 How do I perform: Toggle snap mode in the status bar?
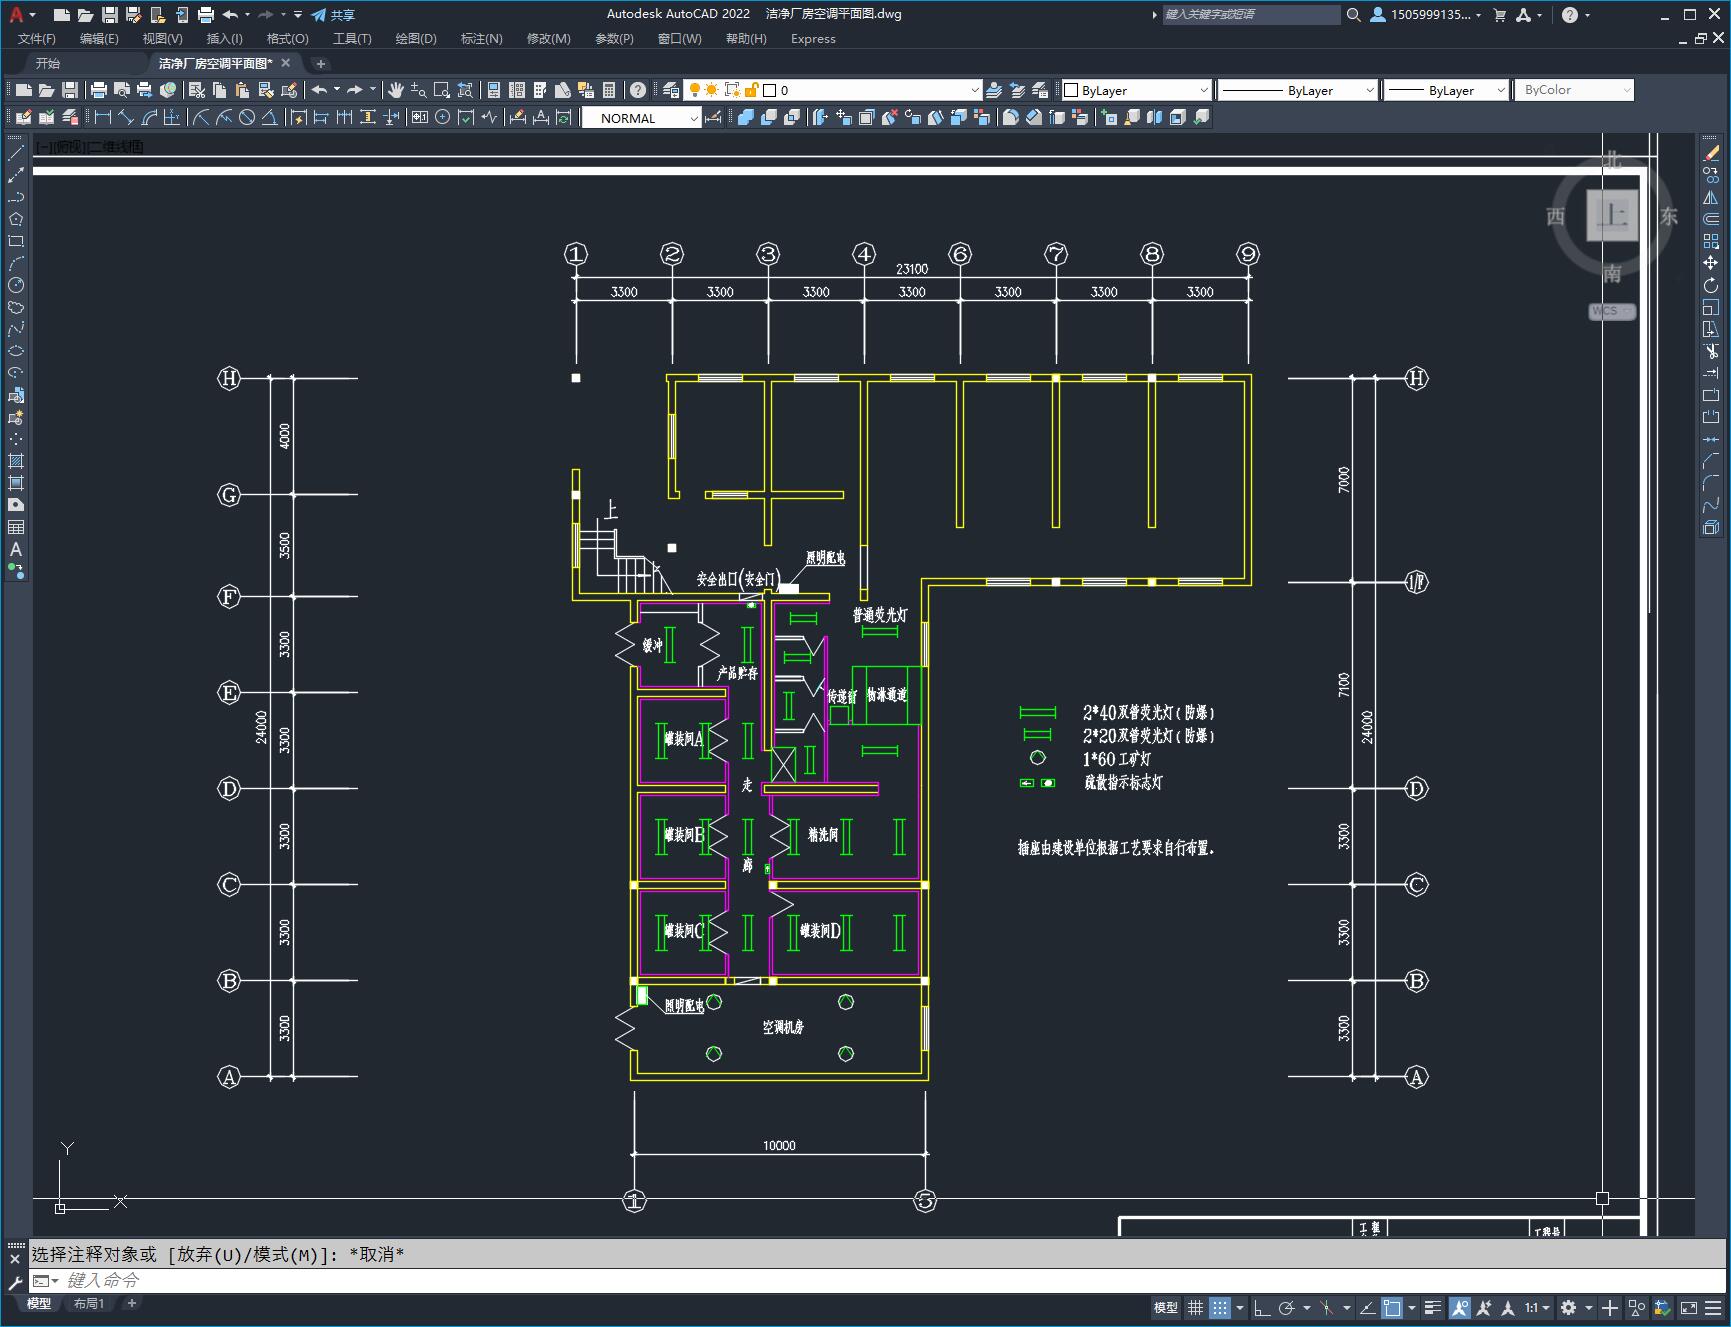(1219, 1307)
